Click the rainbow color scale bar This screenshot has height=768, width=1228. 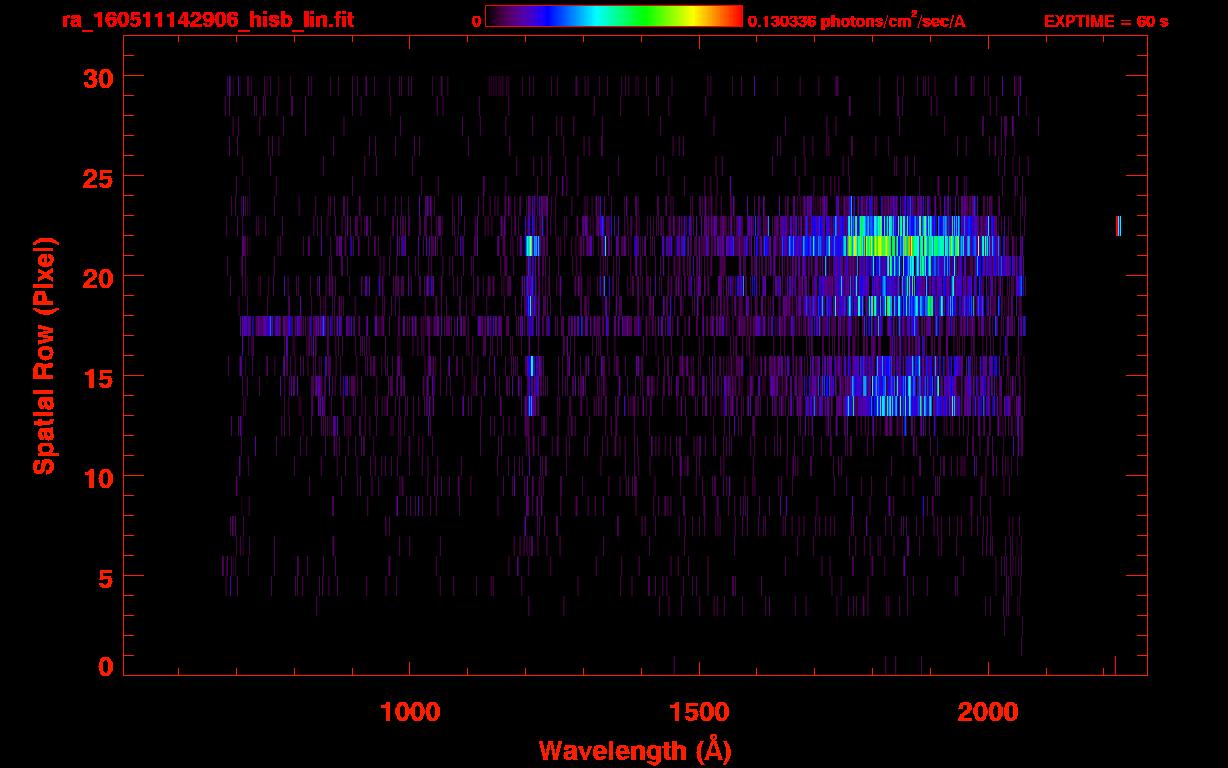pos(614,16)
